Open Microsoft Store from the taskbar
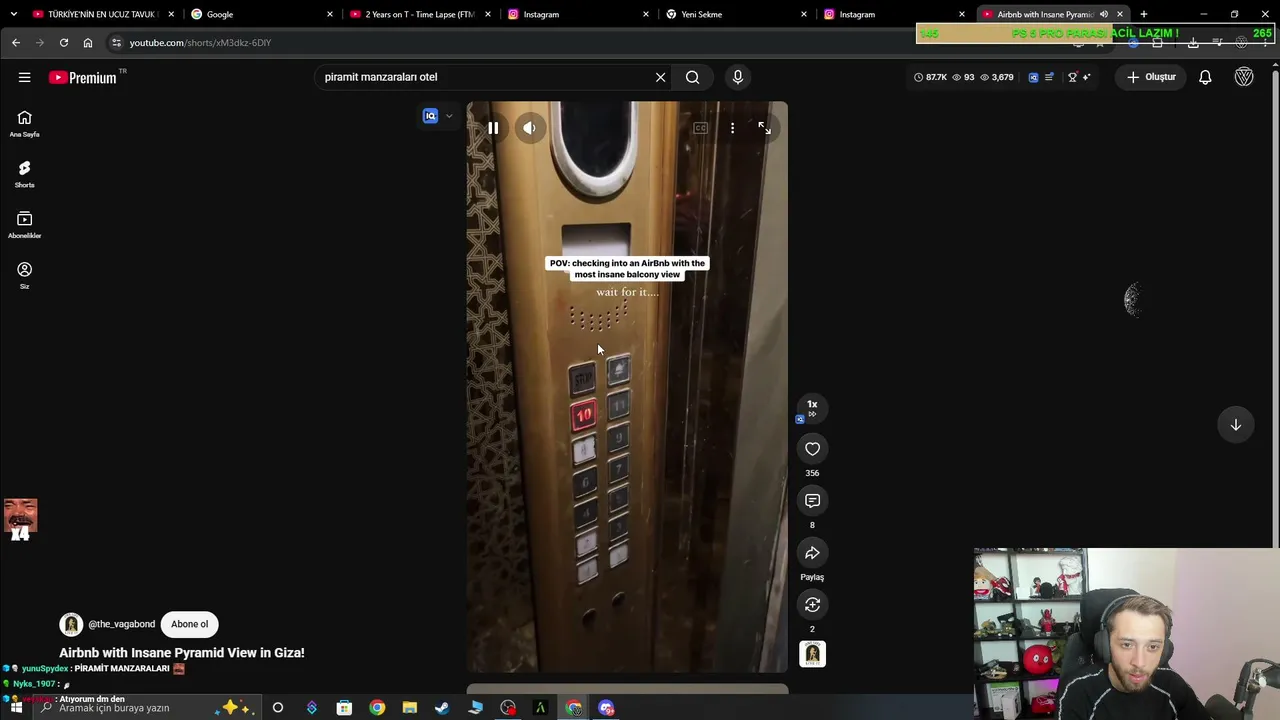 coord(344,708)
